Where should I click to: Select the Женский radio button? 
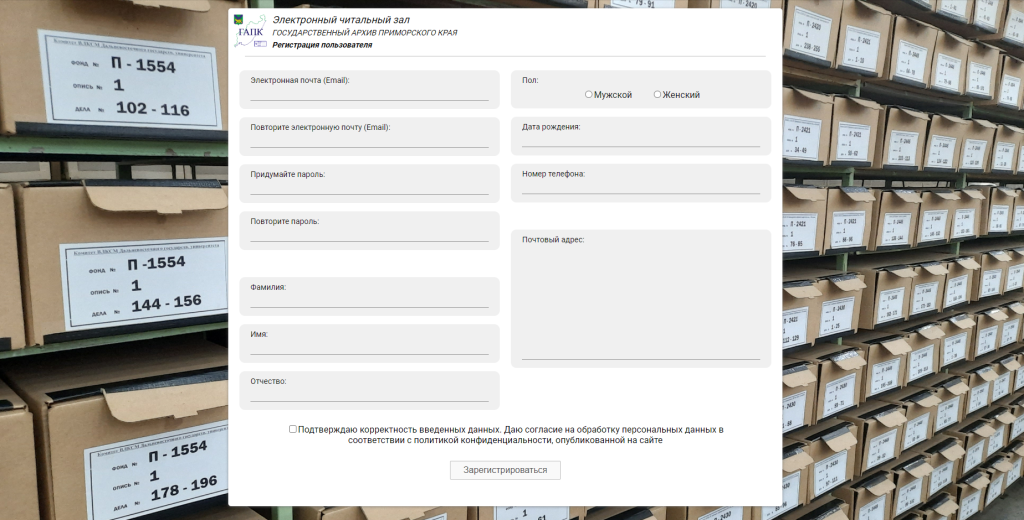pyautogui.click(x=657, y=95)
